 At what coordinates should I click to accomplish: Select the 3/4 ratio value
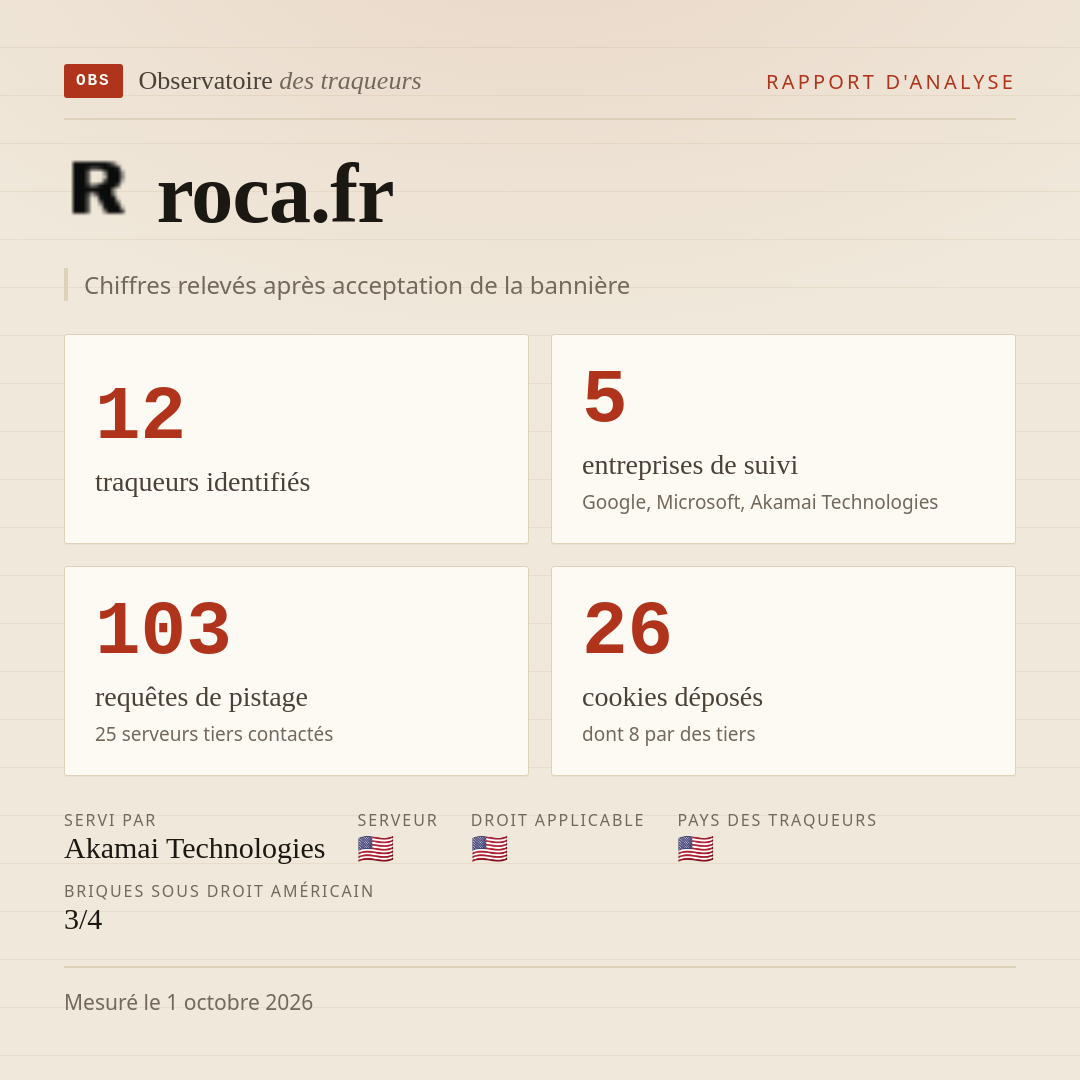pos(83,920)
